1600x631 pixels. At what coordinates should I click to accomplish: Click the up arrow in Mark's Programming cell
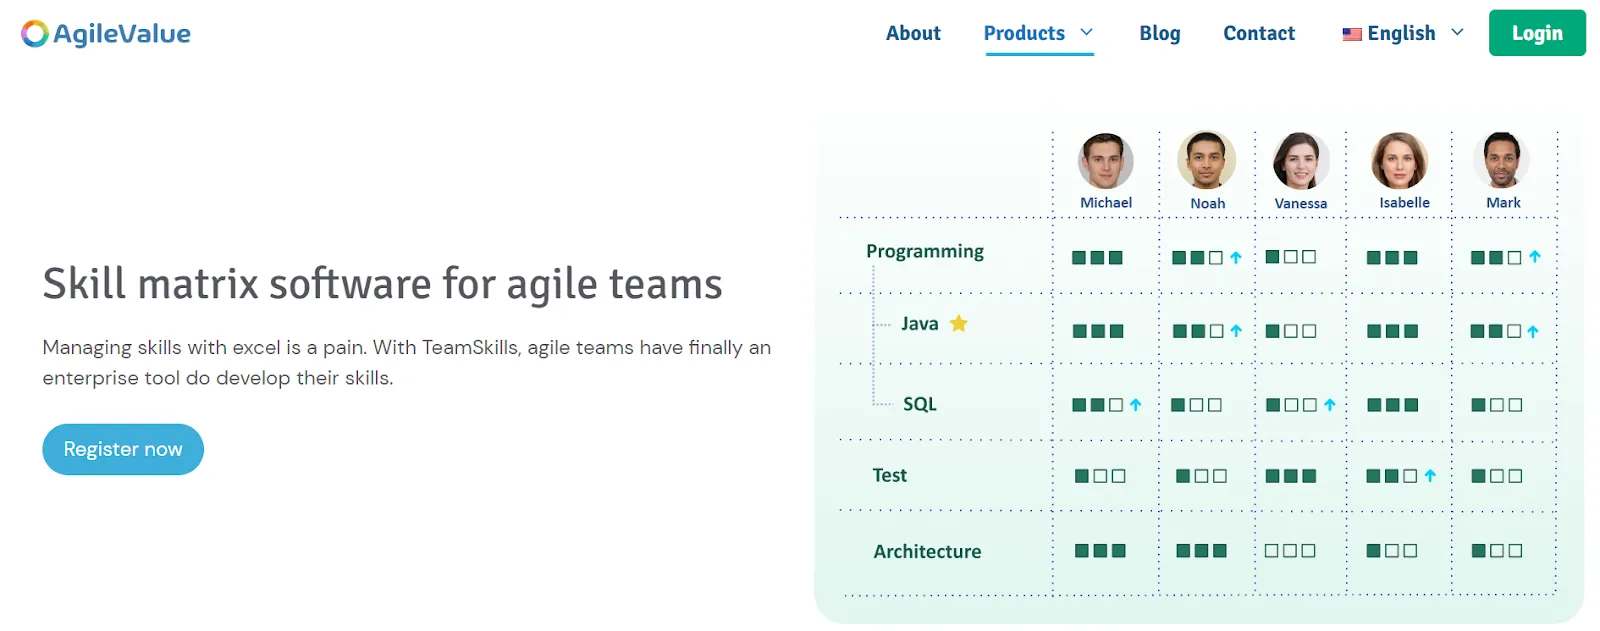1535,257
